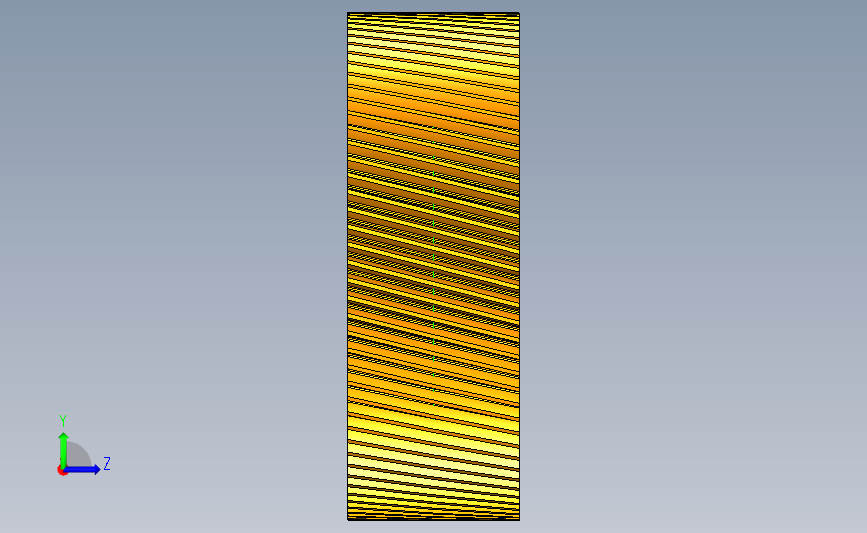This screenshot has height=533, width=867.
Task: Click the green Y axis arrow on triad
Action: click(64, 450)
